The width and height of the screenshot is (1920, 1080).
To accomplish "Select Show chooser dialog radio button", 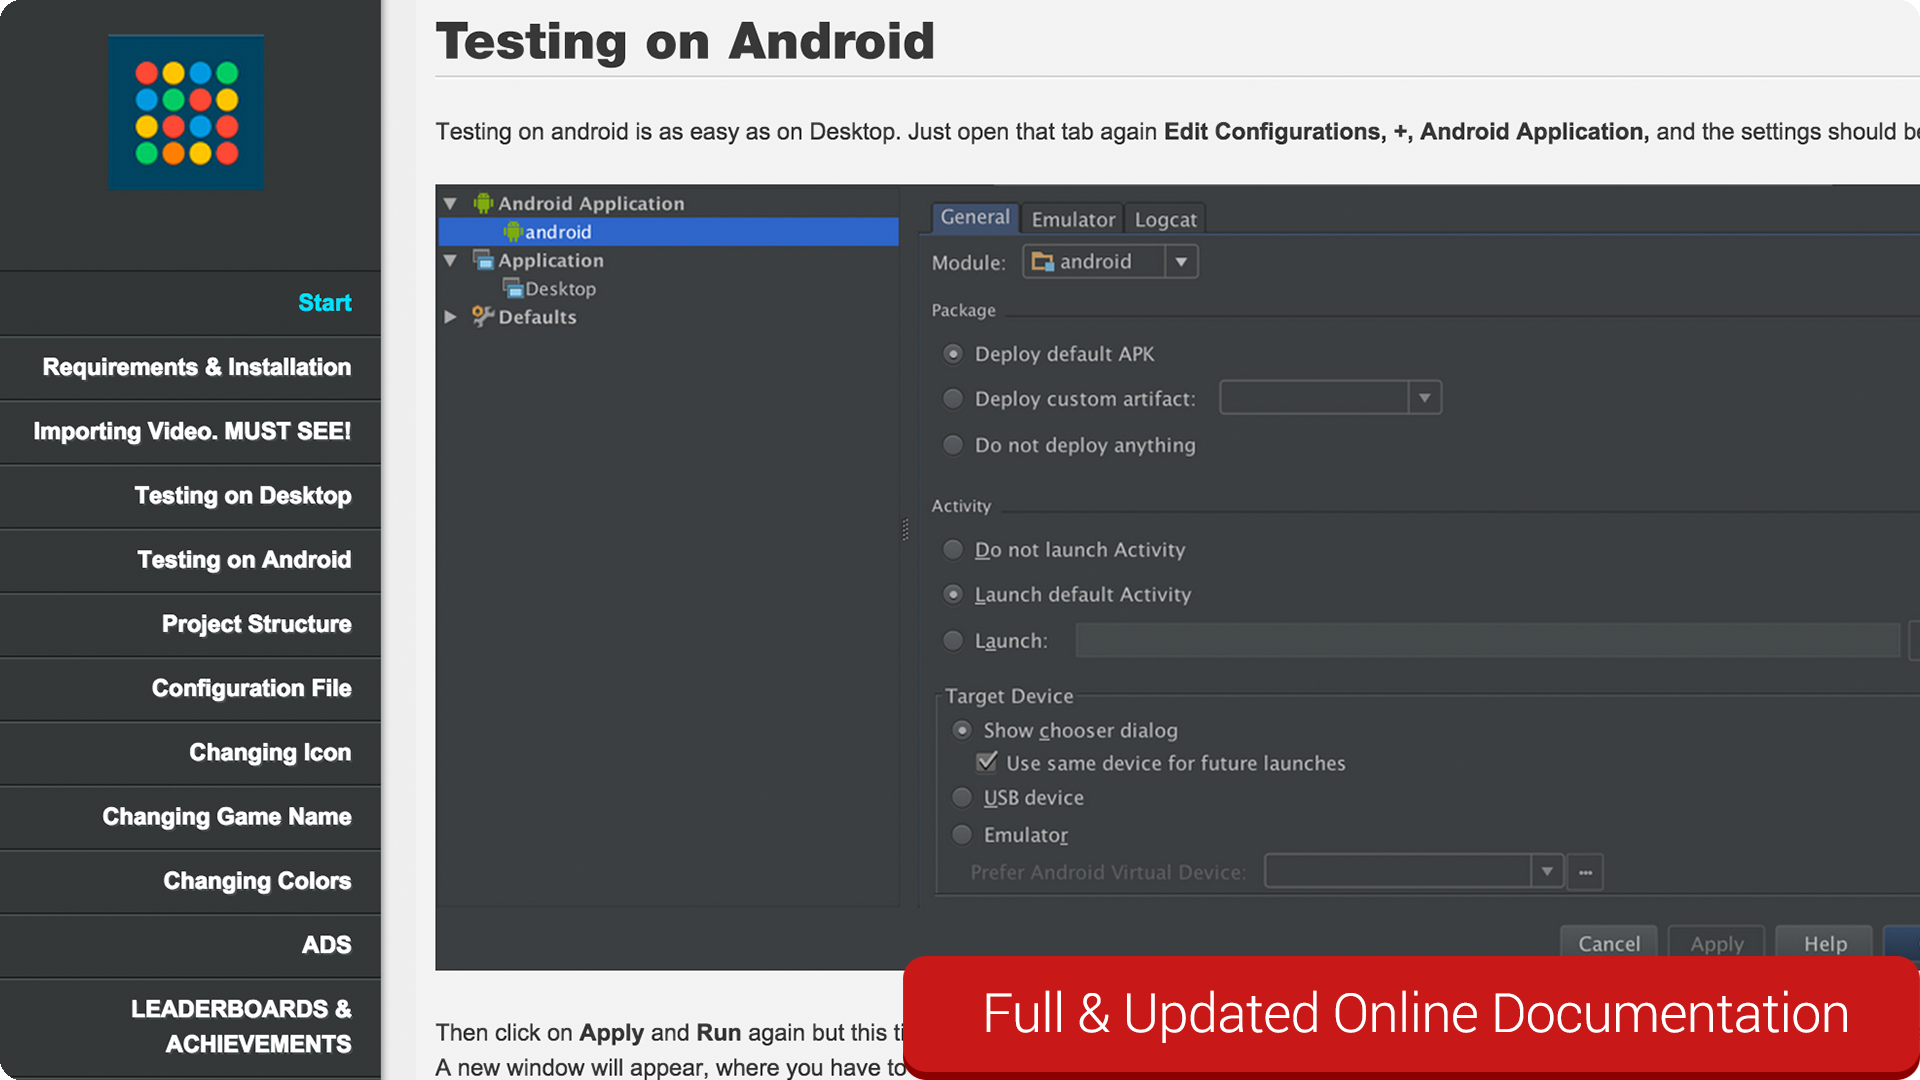I will pos(962,731).
